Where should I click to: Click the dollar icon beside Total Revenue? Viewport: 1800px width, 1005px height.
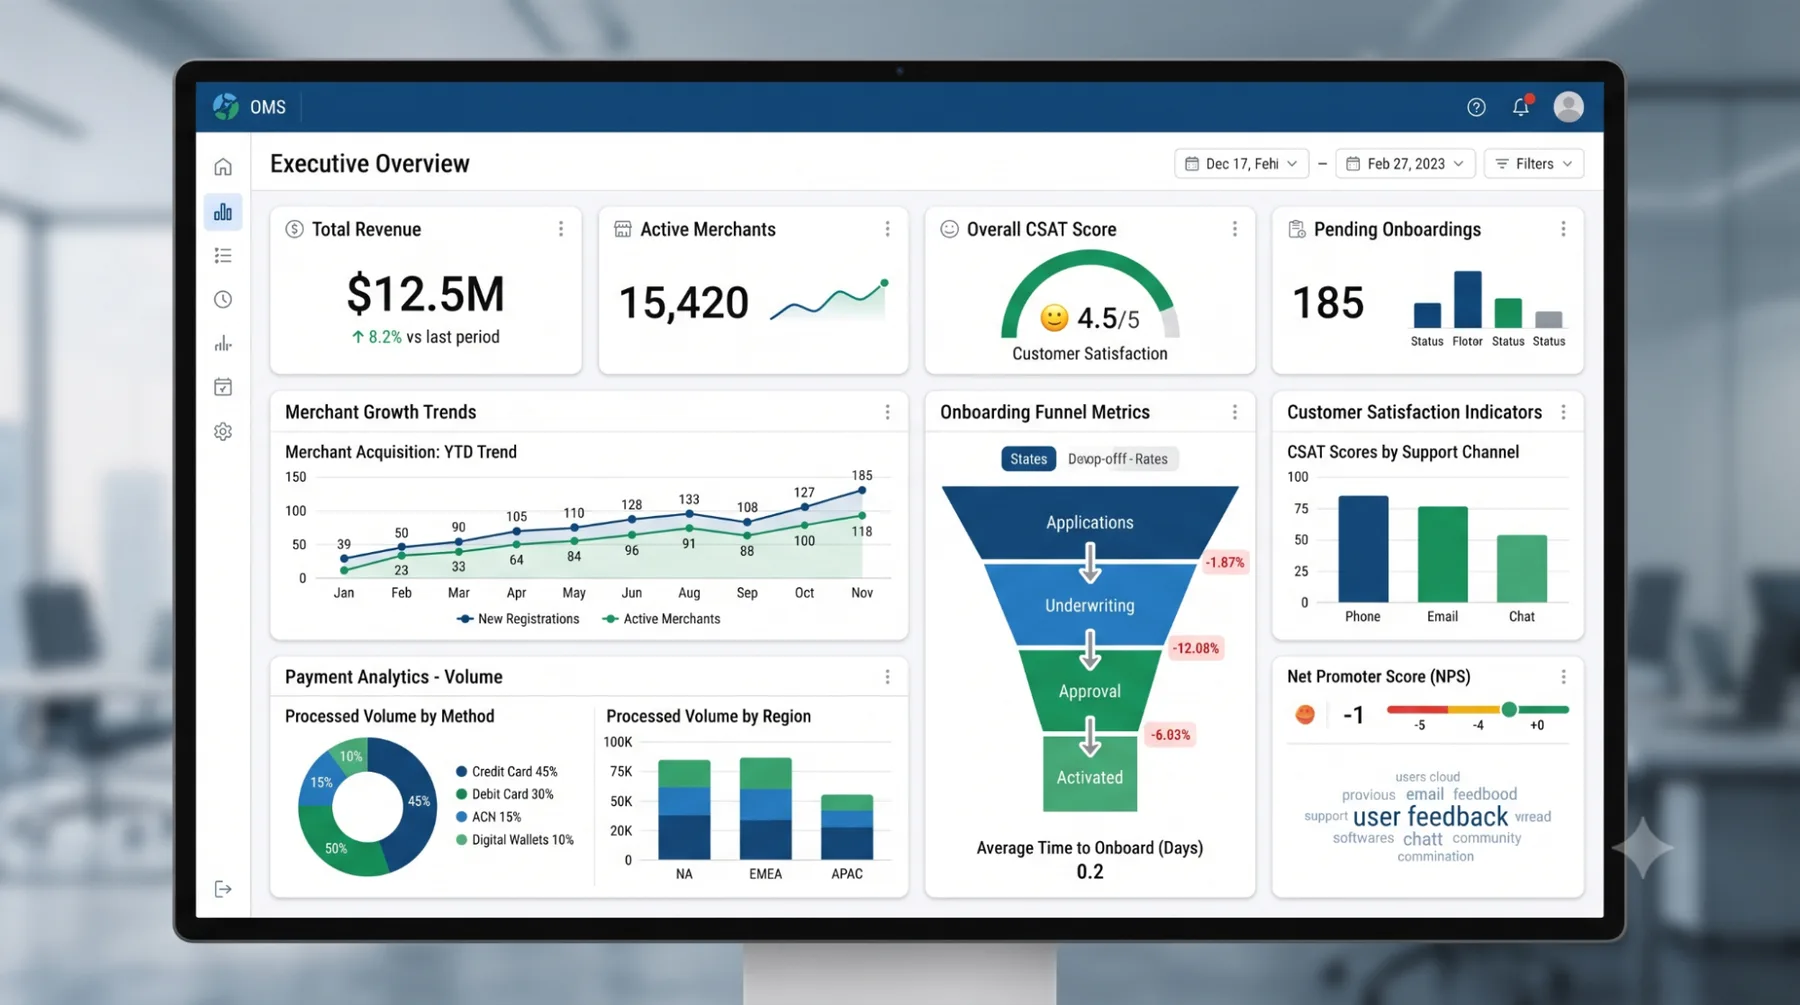point(294,229)
